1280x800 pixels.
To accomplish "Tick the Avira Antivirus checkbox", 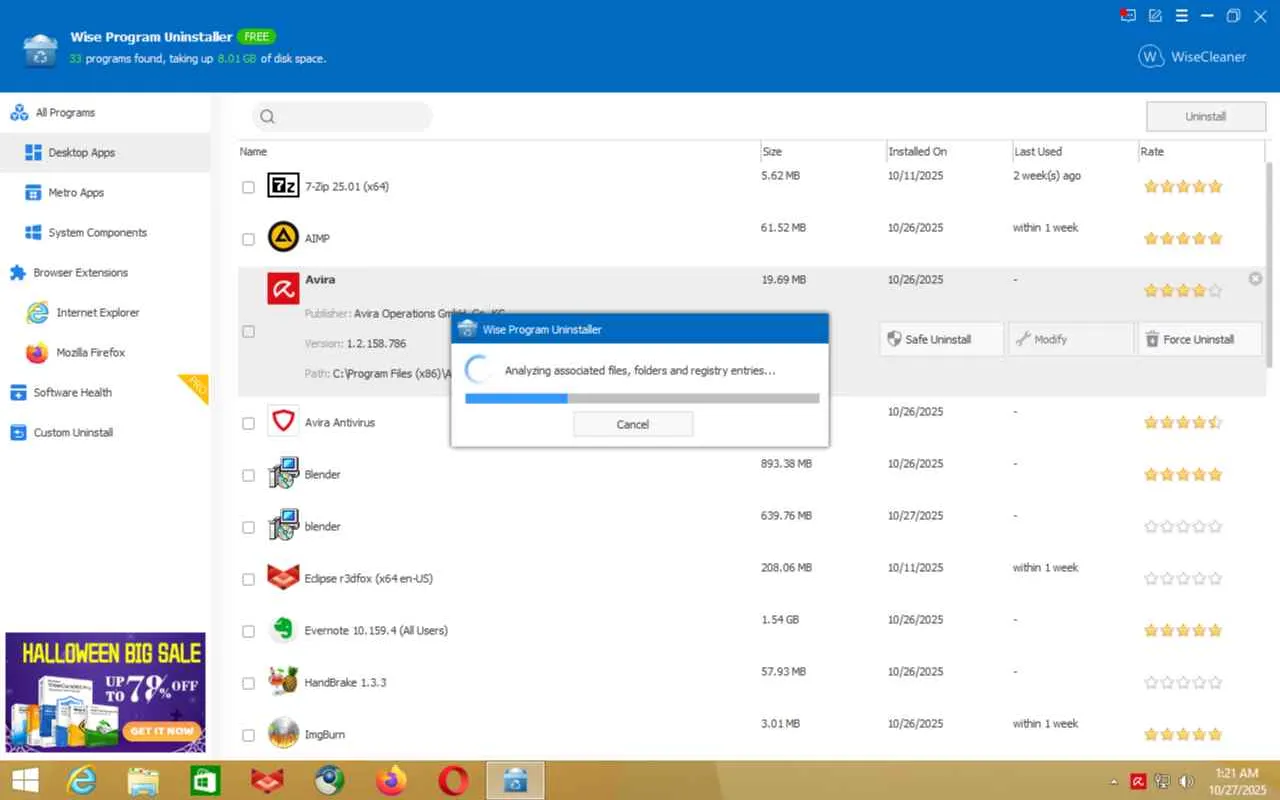I will 248,423.
